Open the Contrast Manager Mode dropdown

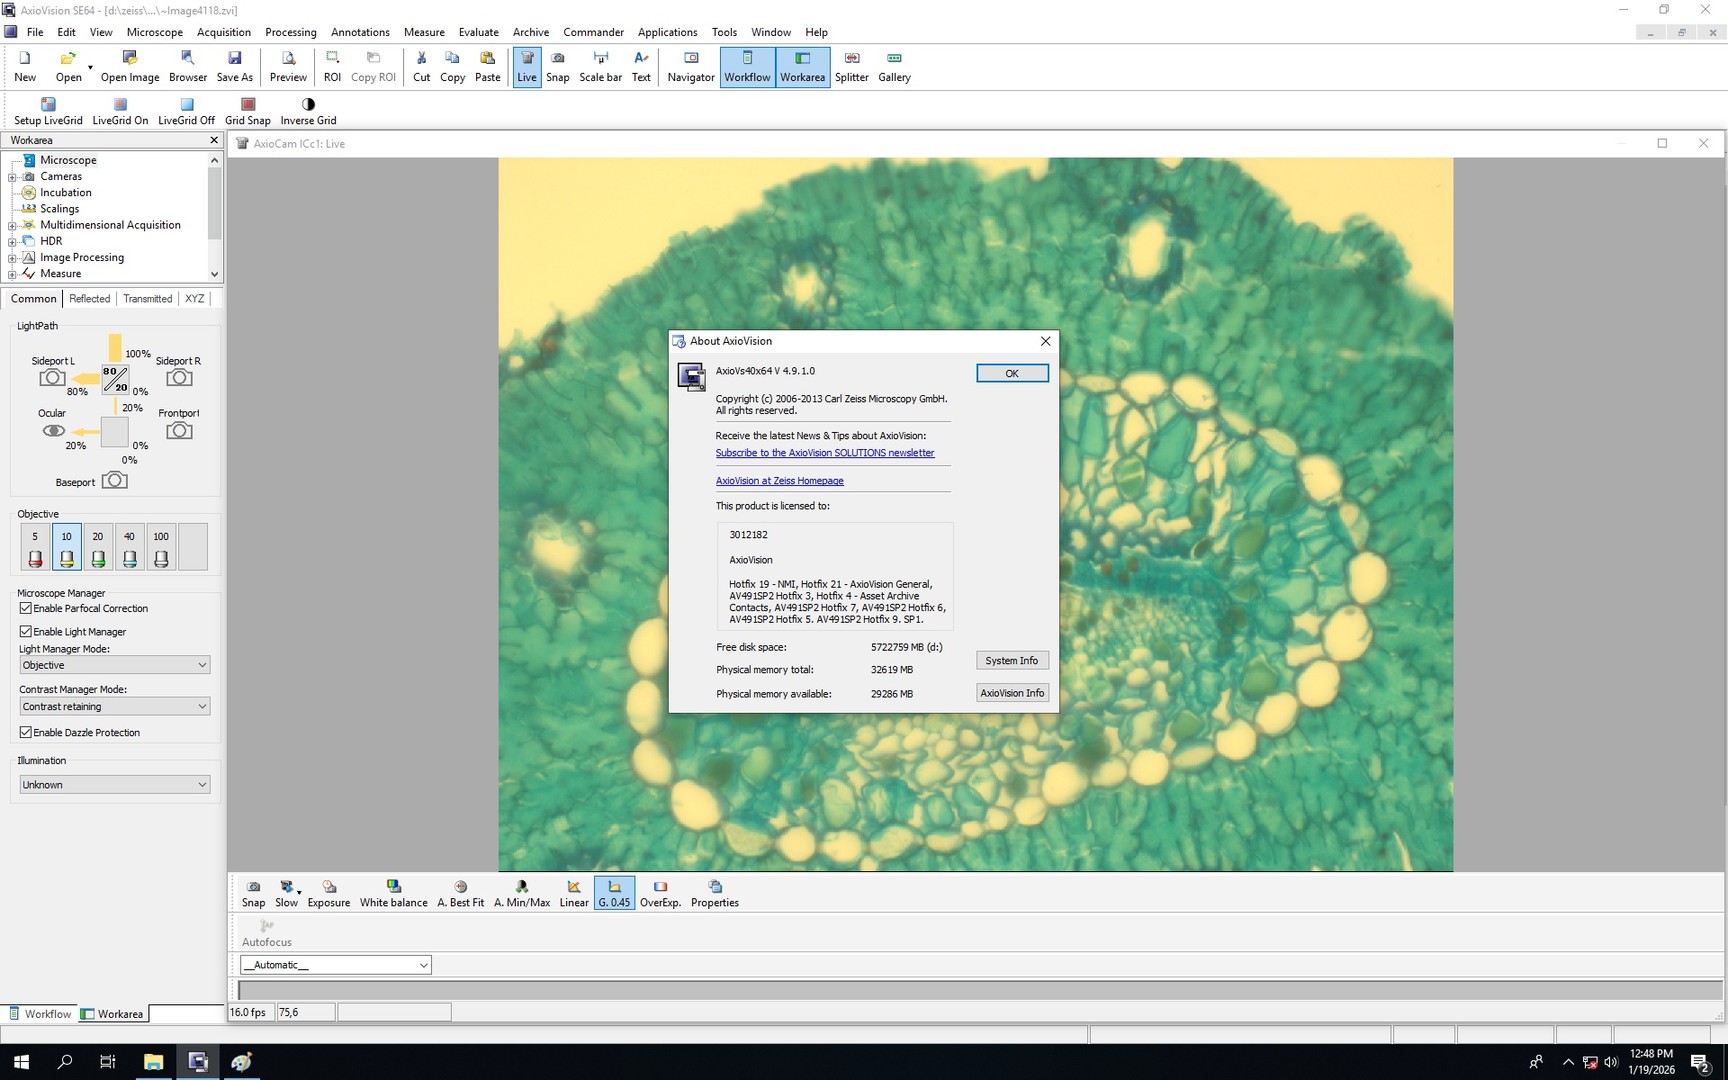(x=113, y=706)
